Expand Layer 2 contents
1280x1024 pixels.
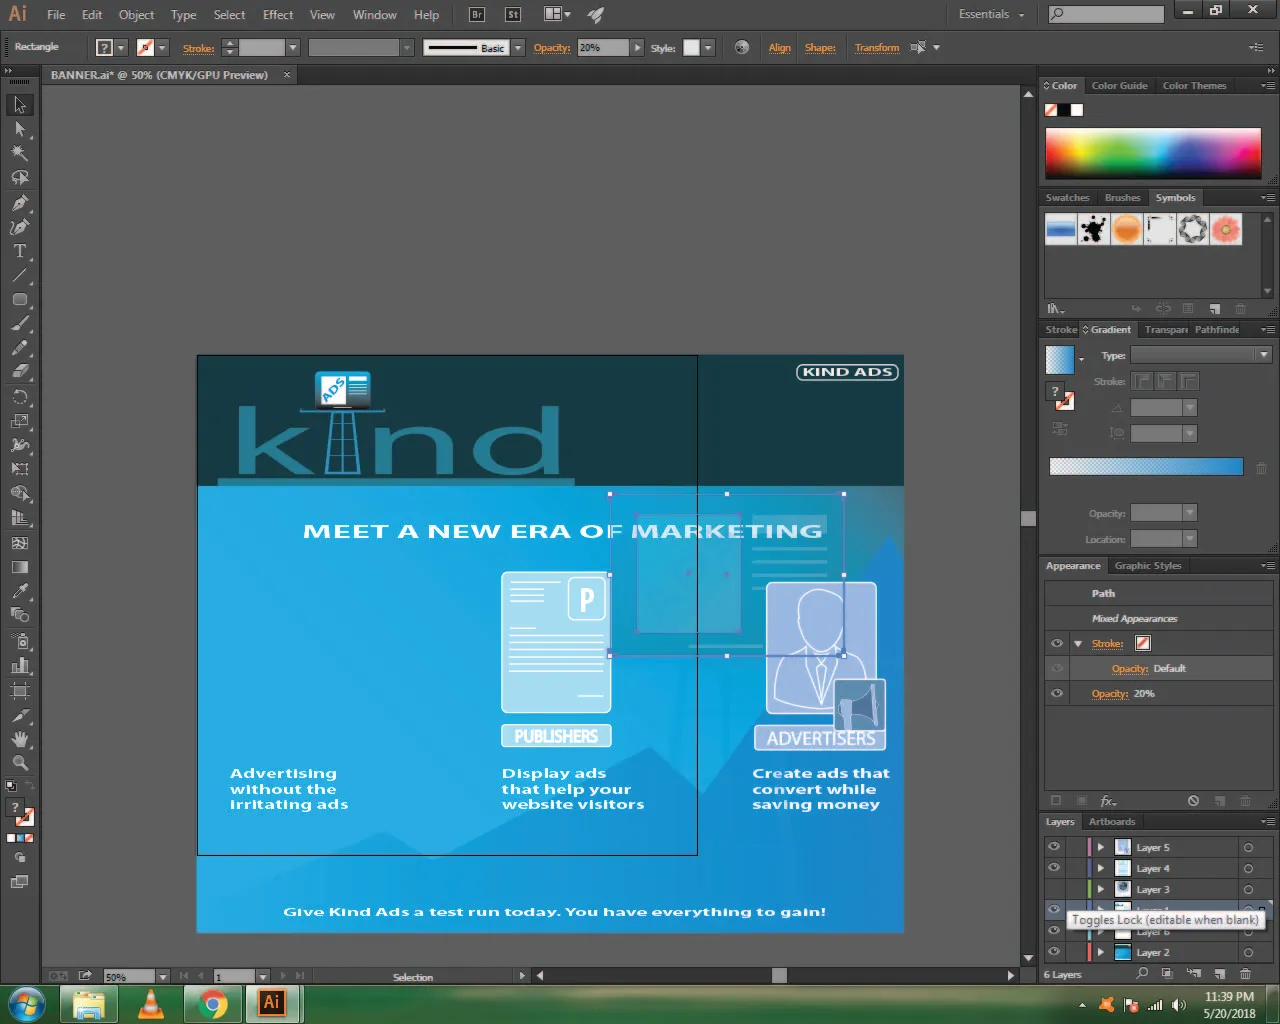[x=1101, y=952]
